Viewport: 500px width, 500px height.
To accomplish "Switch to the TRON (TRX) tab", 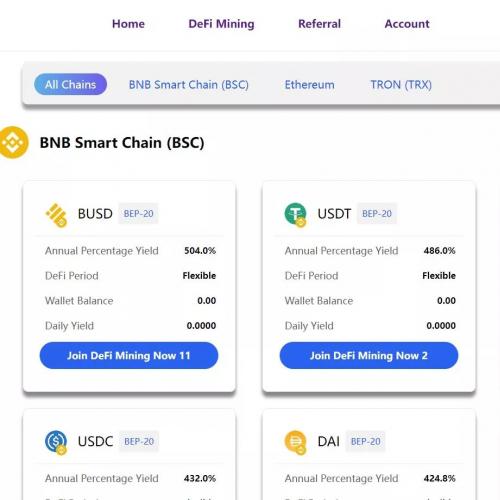I will pos(401,85).
